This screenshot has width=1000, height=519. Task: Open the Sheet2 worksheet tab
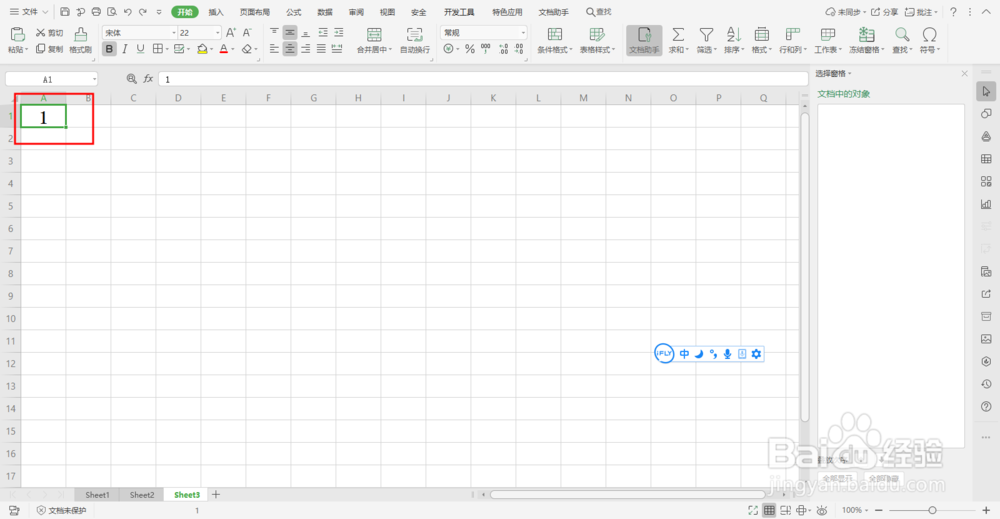click(x=142, y=495)
